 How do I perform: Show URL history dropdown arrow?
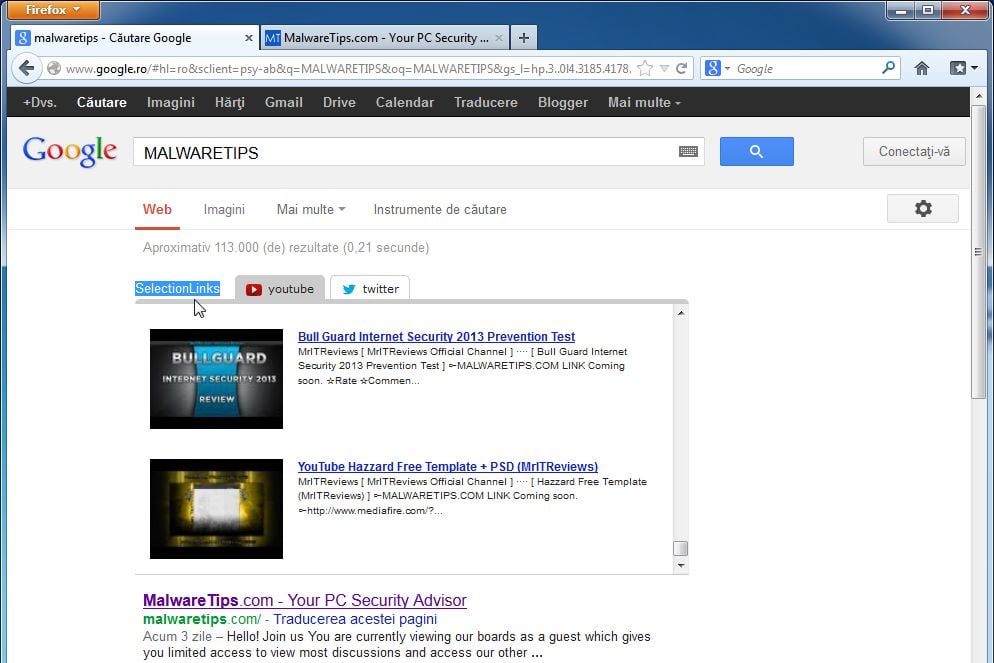664,68
